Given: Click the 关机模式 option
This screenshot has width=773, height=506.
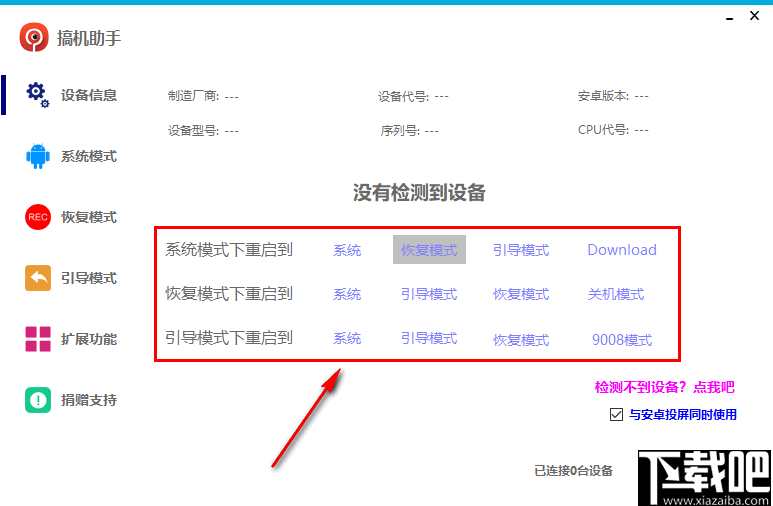Looking at the screenshot, I should (616, 294).
